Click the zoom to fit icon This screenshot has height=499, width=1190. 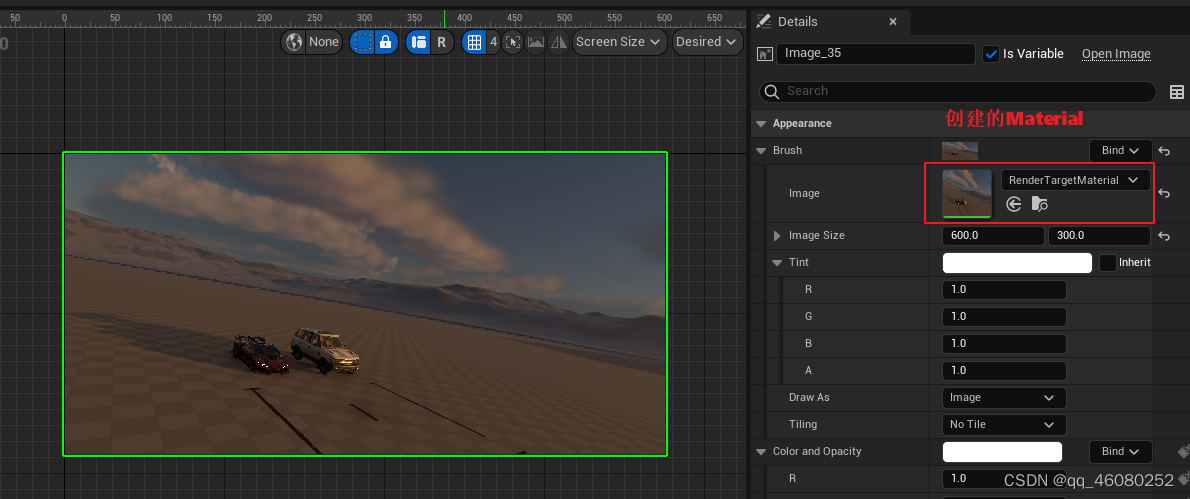click(513, 42)
